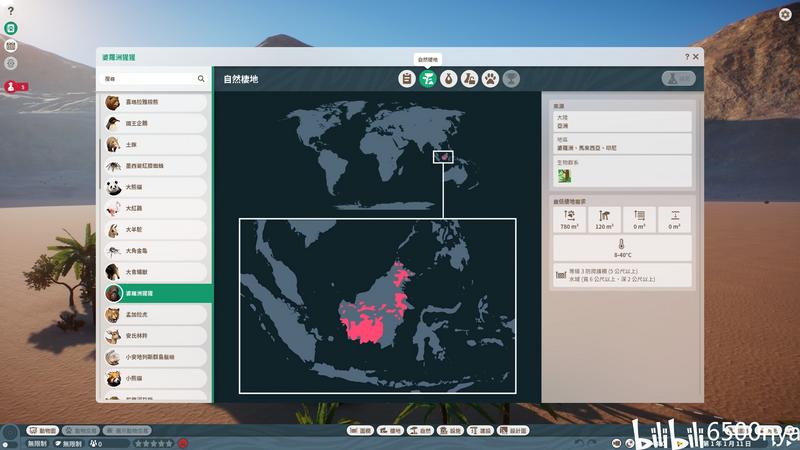Click the greyed research flask button

[x=679, y=79]
